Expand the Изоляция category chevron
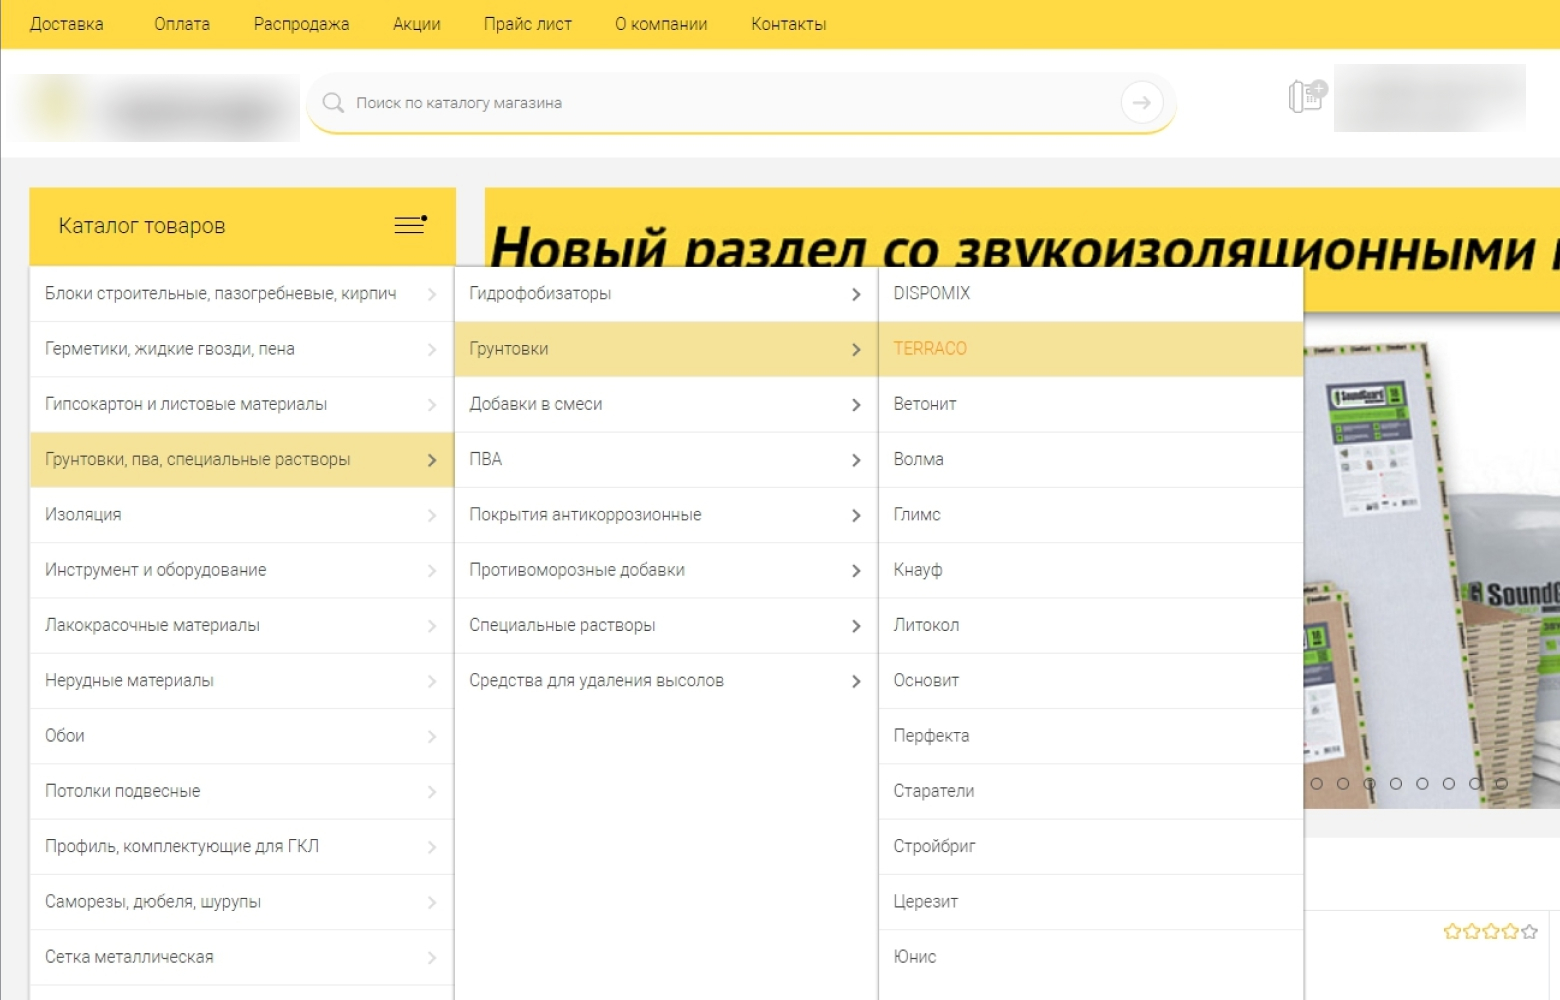This screenshot has width=1560, height=1000. (x=432, y=515)
